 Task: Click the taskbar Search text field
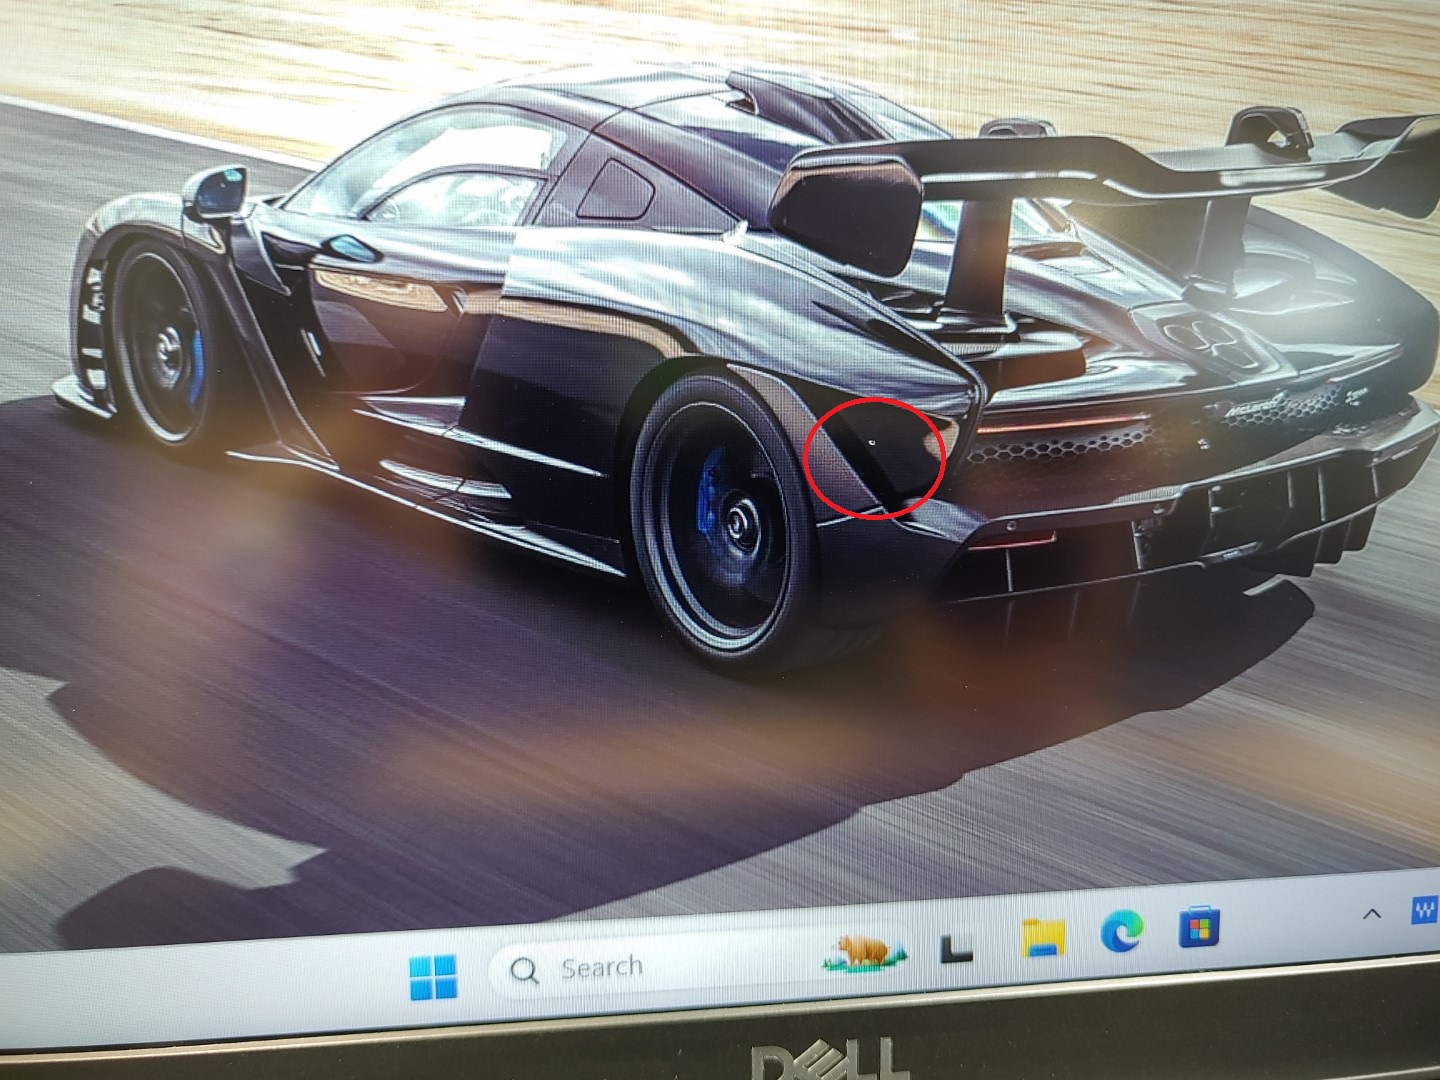point(640,968)
